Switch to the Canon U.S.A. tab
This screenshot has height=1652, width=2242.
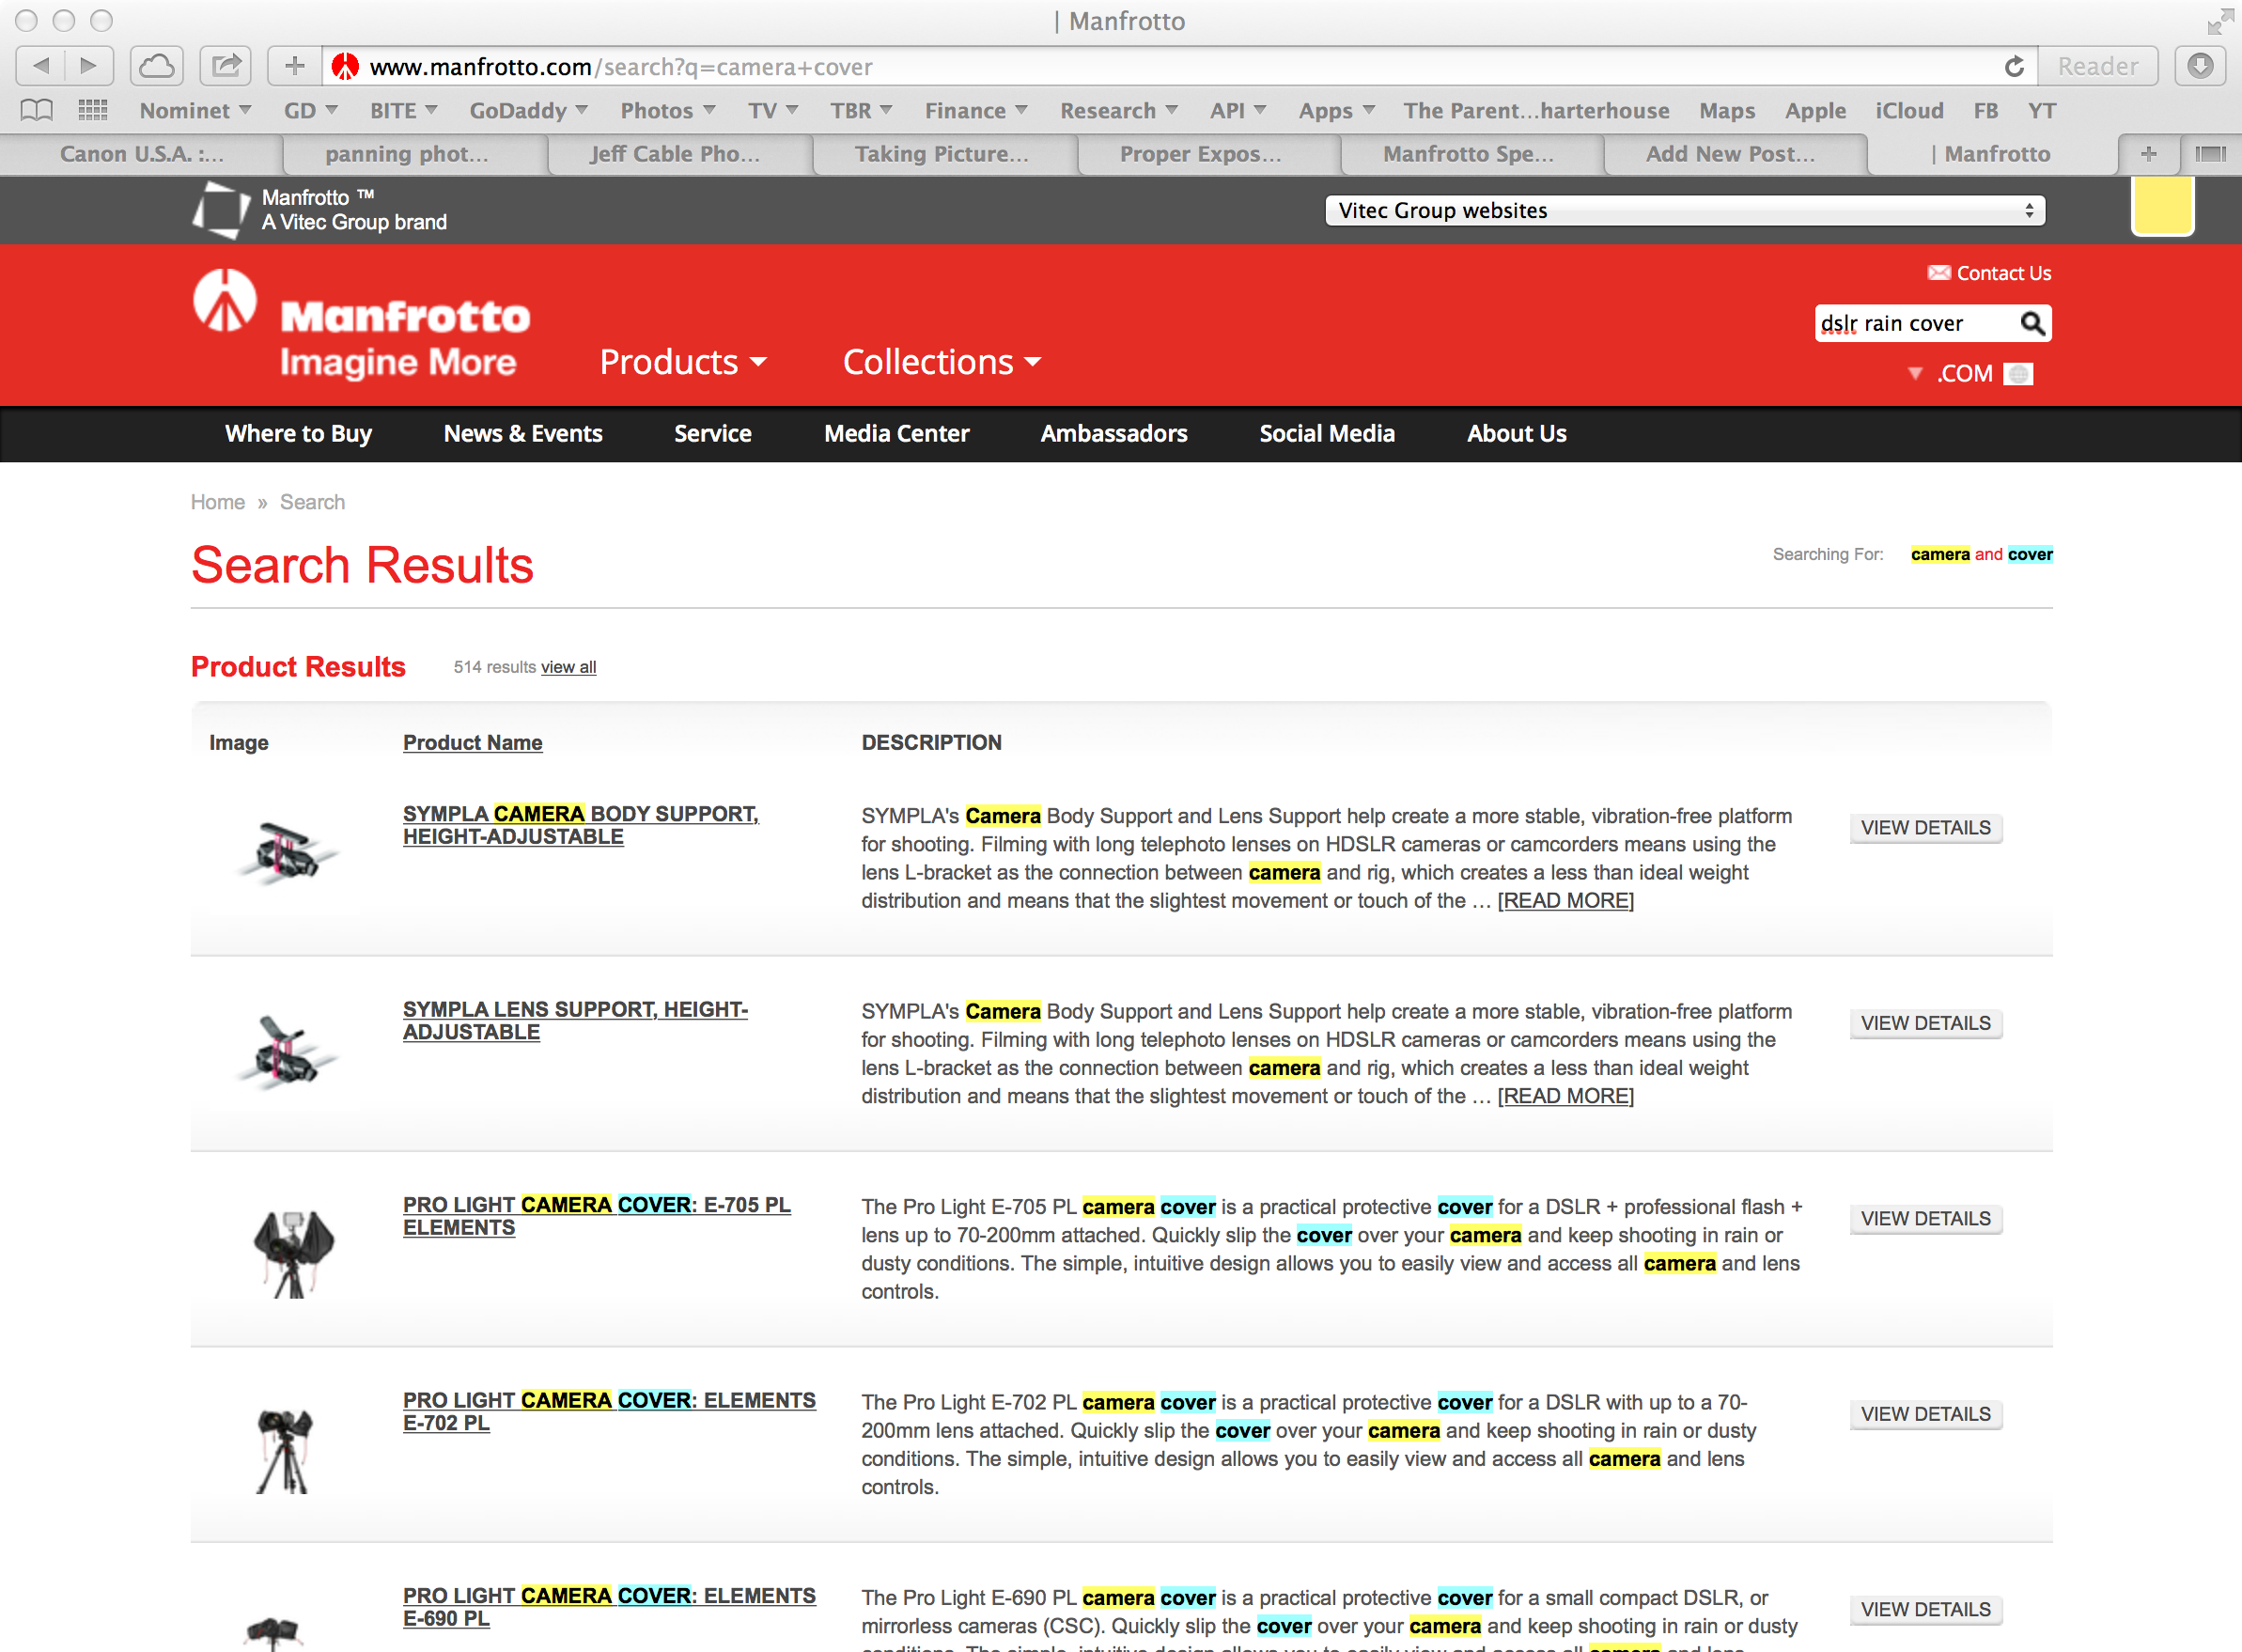(x=141, y=154)
